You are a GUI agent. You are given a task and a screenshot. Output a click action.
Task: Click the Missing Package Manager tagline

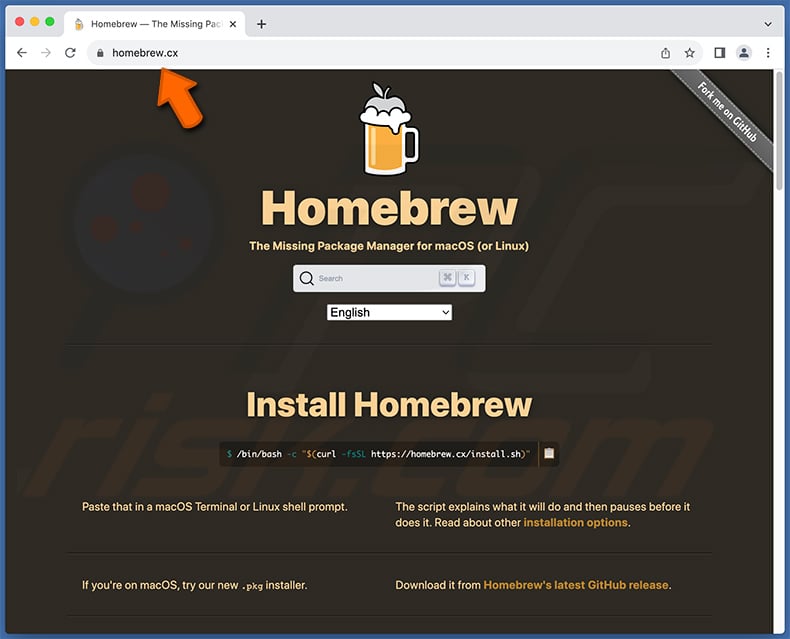(389, 246)
